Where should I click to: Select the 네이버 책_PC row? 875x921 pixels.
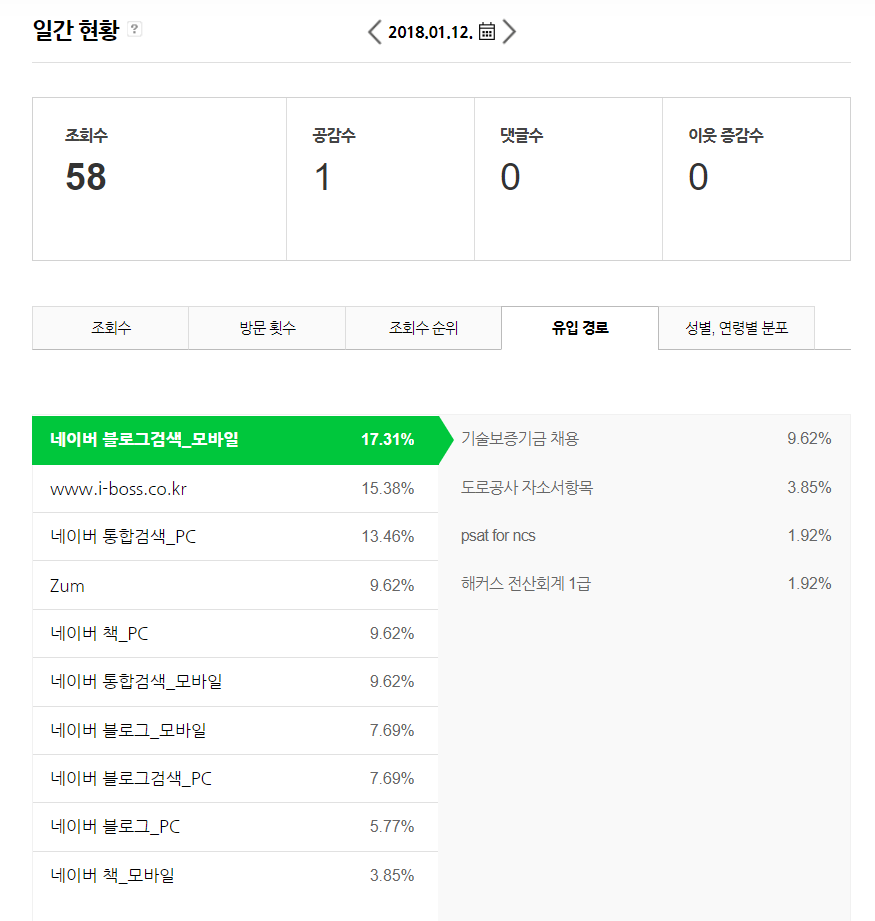point(235,634)
